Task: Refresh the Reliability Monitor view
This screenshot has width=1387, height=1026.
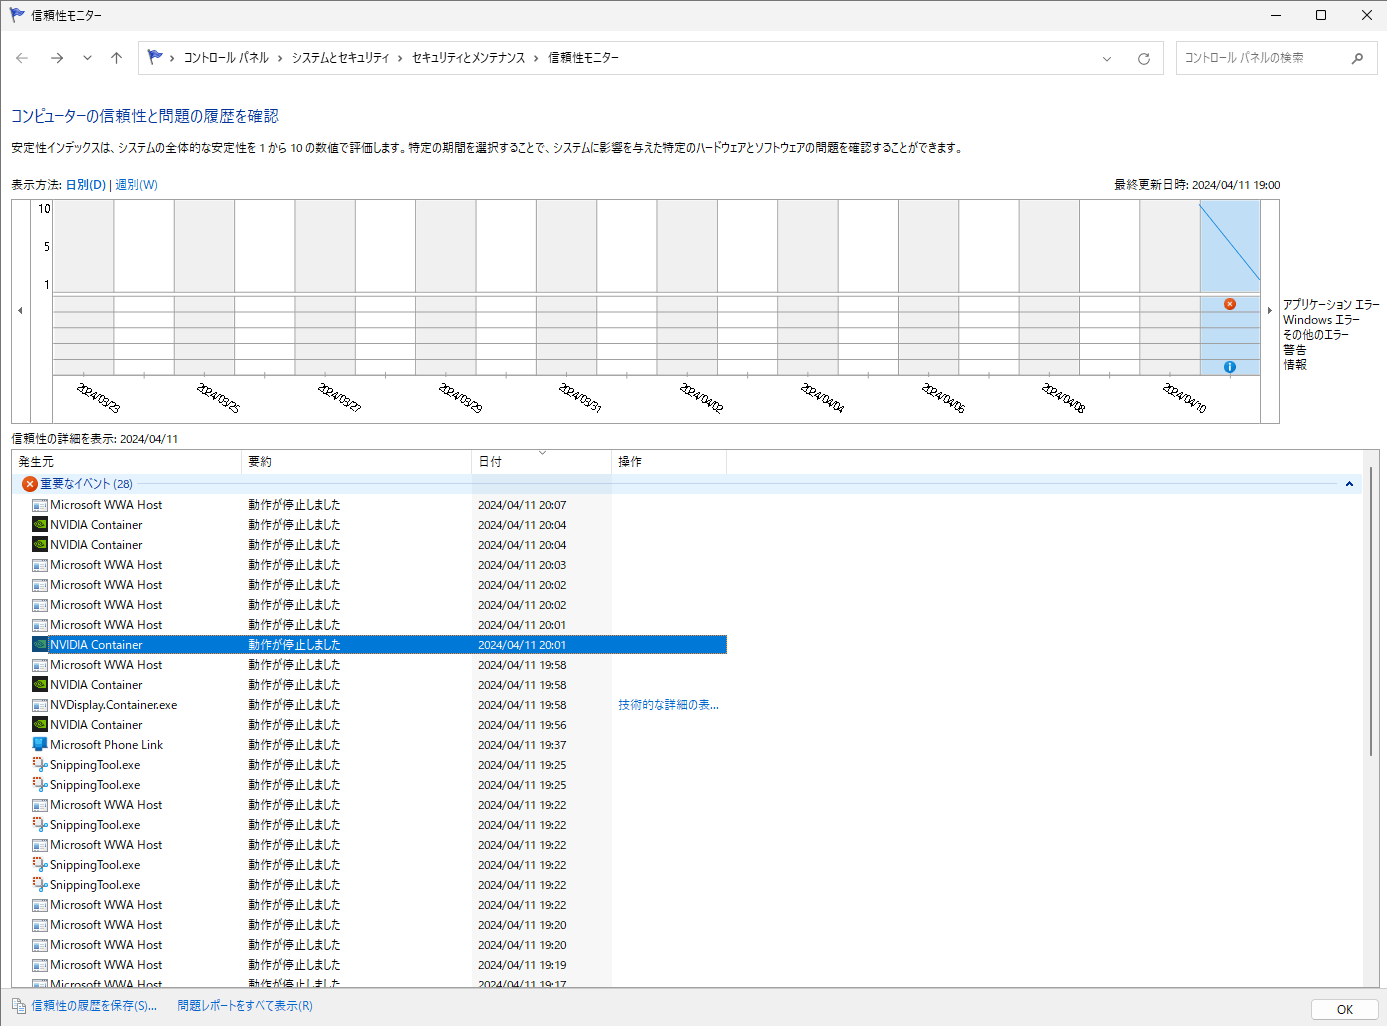Action: tap(1144, 58)
